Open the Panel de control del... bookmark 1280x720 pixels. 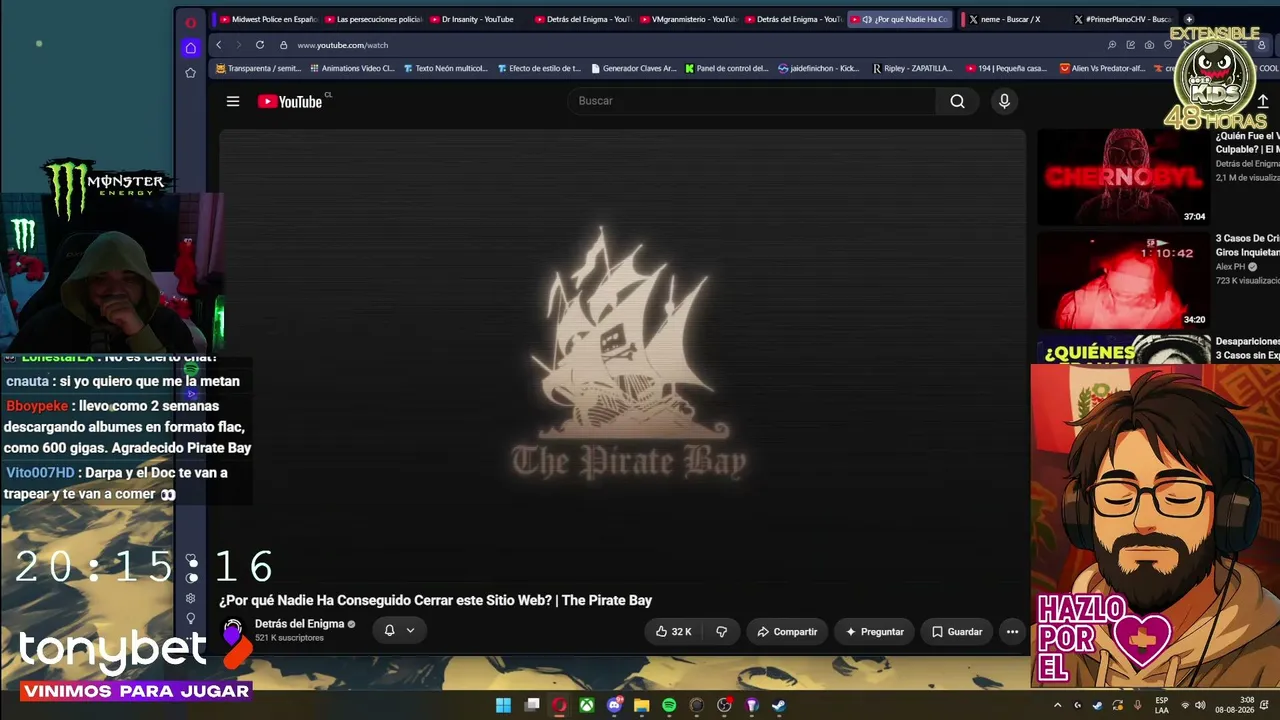click(727, 69)
